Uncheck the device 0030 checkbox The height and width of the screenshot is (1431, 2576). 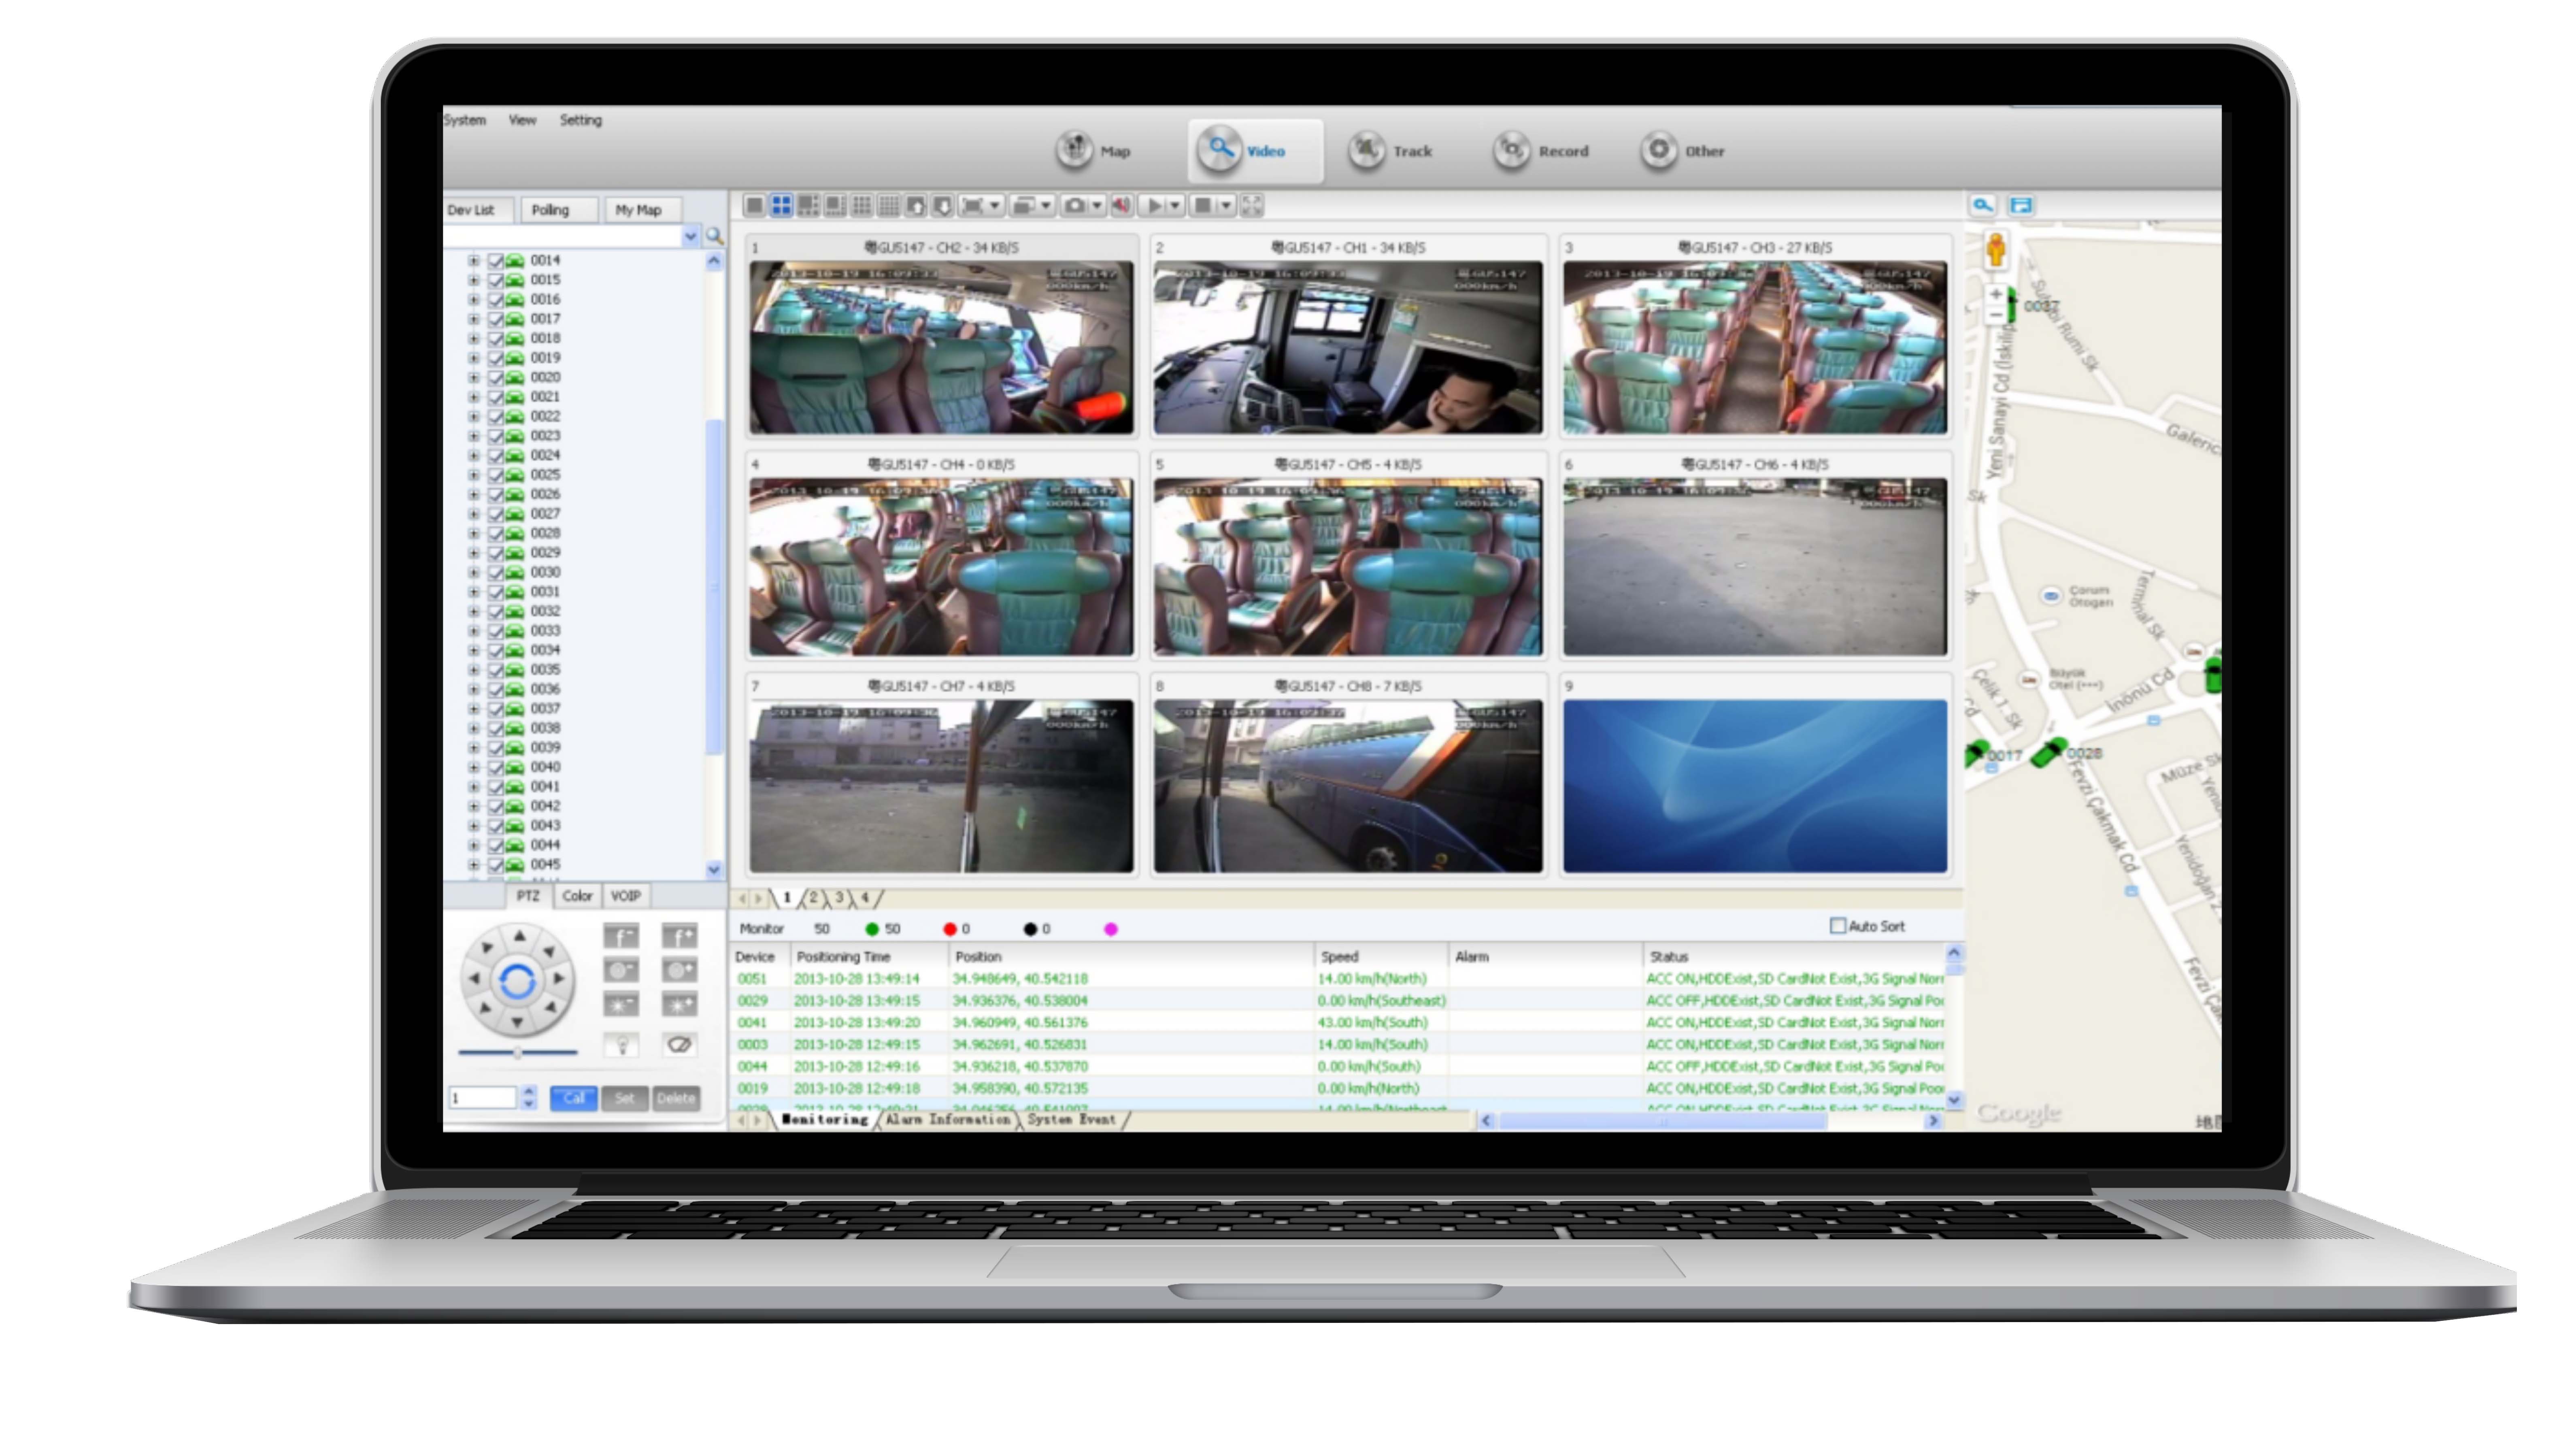click(495, 573)
